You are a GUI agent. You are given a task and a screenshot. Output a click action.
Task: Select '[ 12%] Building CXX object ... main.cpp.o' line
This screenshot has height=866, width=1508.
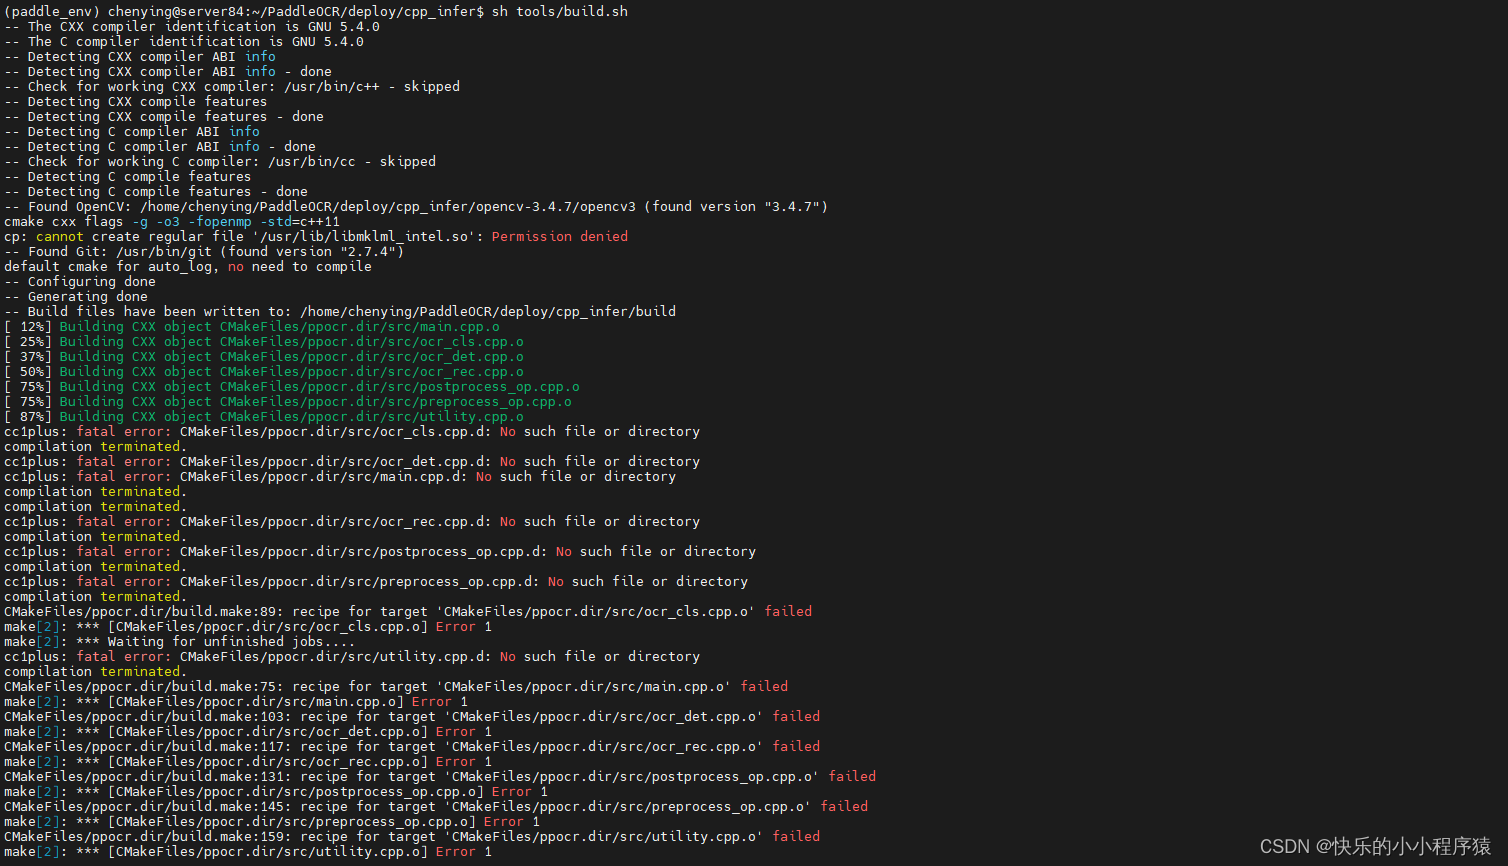252,326
